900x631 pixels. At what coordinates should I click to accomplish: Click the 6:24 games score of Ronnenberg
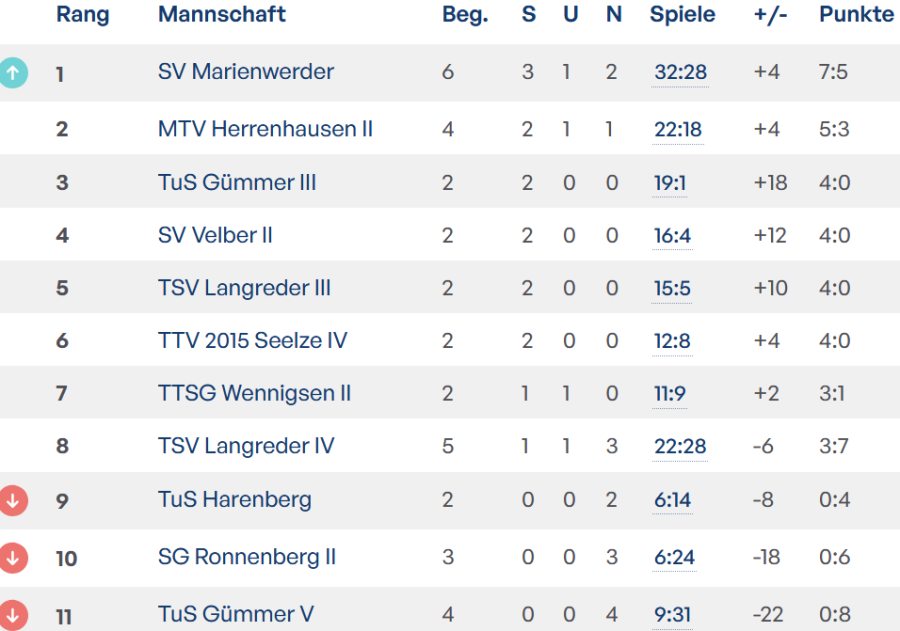pyautogui.click(x=674, y=557)
